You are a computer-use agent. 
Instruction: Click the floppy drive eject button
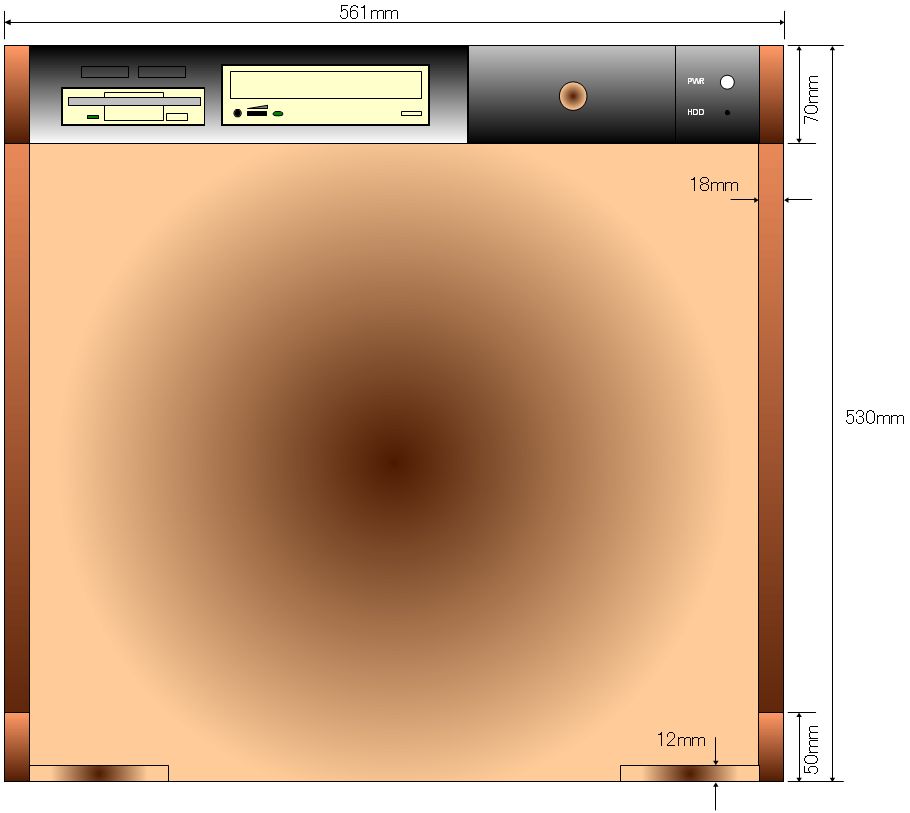[177, 117]
